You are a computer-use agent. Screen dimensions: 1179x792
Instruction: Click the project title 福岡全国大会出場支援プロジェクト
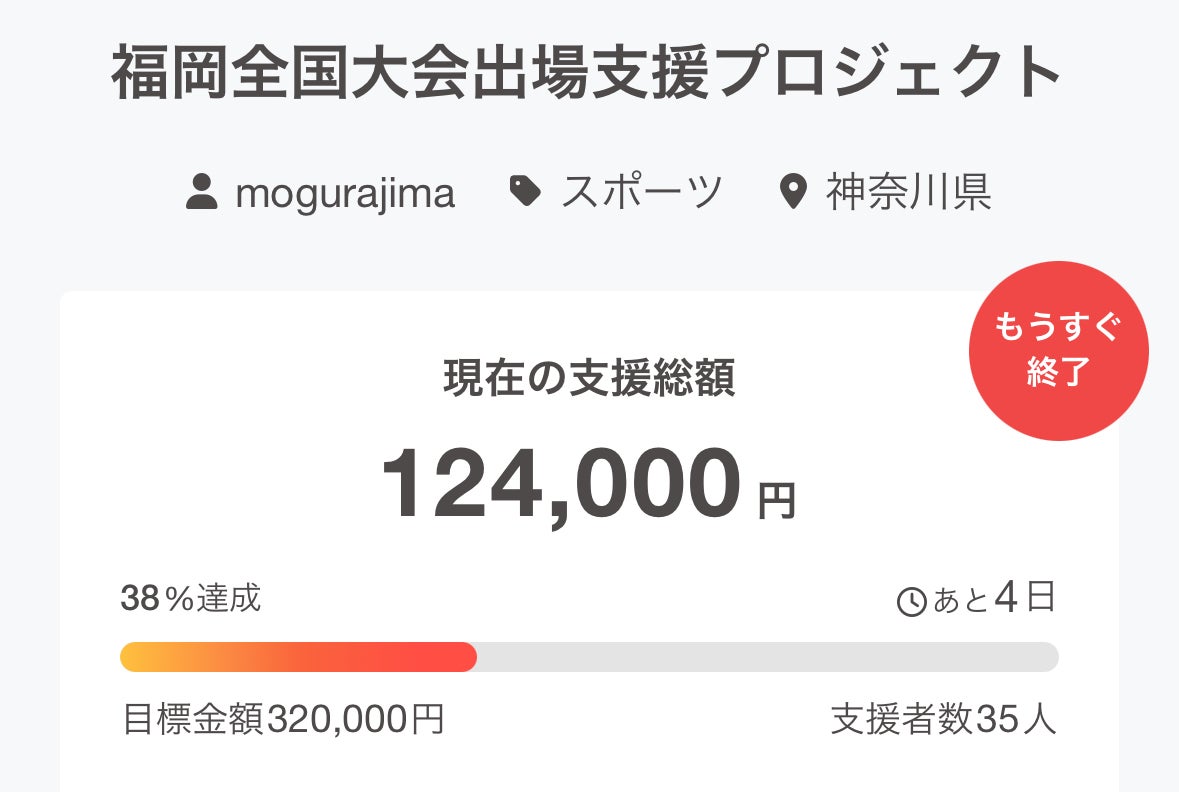coord(587,75)
